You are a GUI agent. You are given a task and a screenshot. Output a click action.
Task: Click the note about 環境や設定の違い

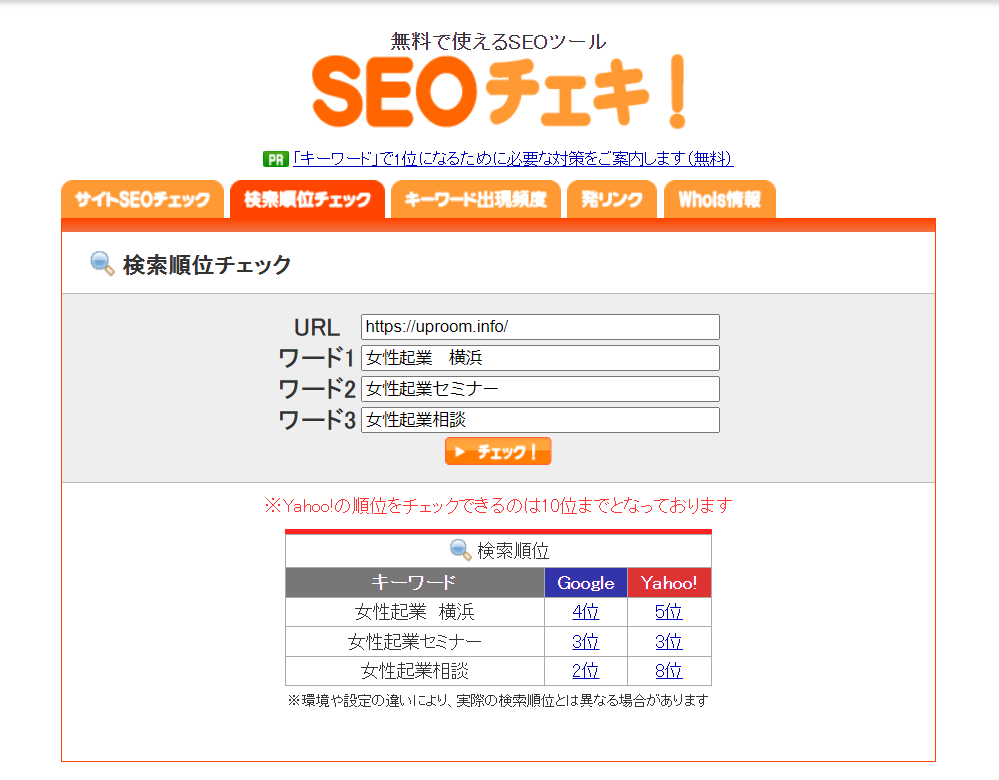point(498,701)
